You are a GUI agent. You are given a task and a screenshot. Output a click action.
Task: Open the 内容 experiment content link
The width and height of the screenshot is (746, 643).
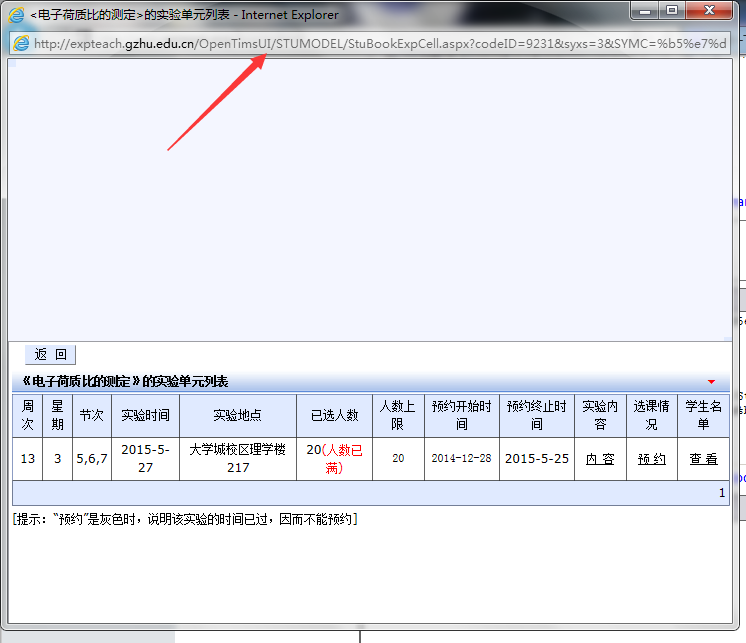coord(599,459)
